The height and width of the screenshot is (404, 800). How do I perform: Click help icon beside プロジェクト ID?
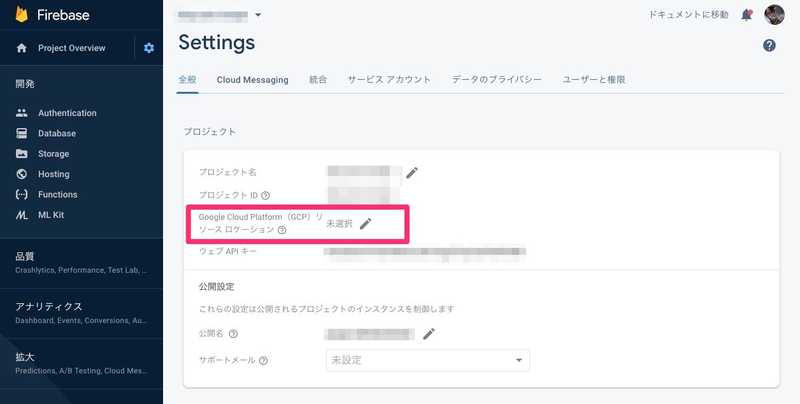(x=265, y=195)
